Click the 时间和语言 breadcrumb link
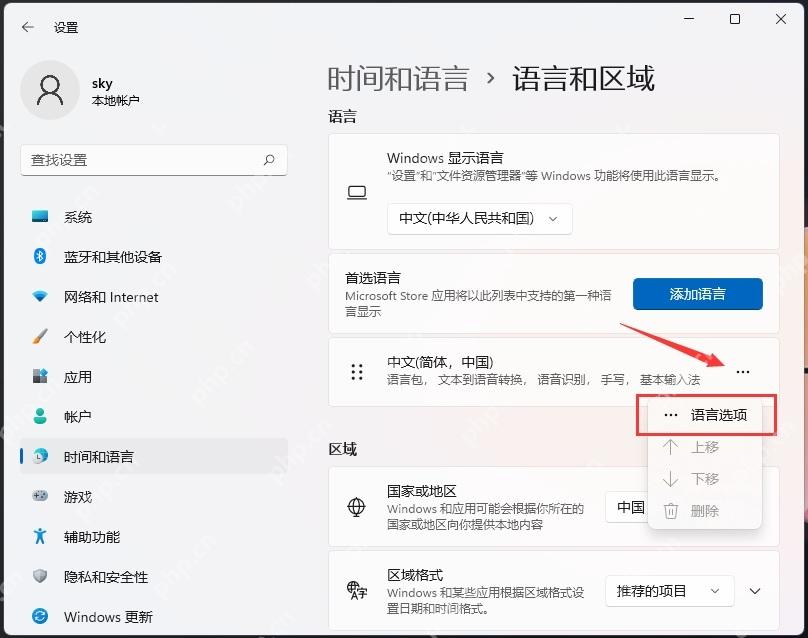Viewport: 808px width, 638px height. [x=398, y=79]
